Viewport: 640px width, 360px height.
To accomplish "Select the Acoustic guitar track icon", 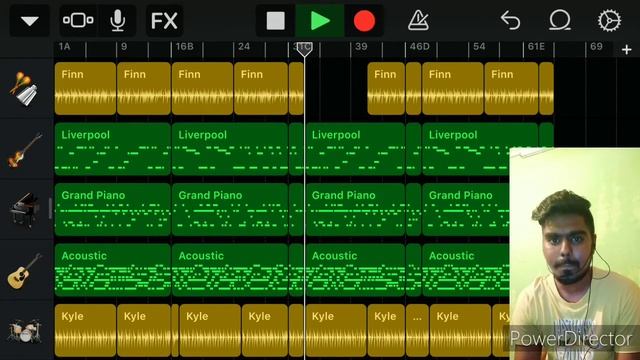I will click(24, 270).
